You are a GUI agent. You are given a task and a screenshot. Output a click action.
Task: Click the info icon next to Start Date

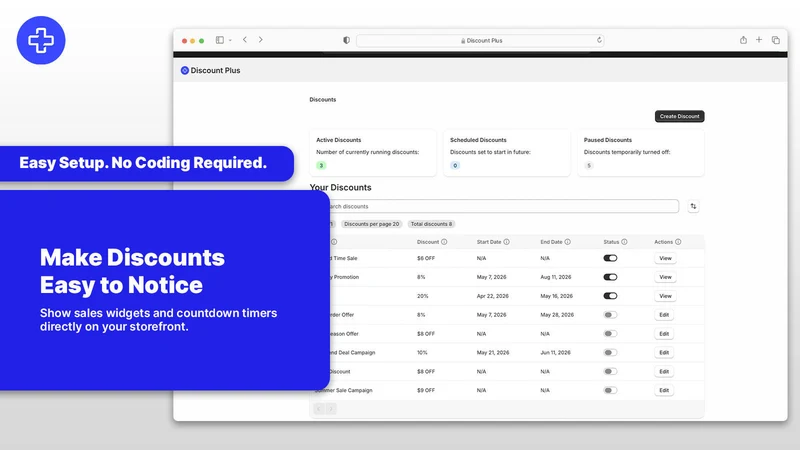tap(507, 242)
